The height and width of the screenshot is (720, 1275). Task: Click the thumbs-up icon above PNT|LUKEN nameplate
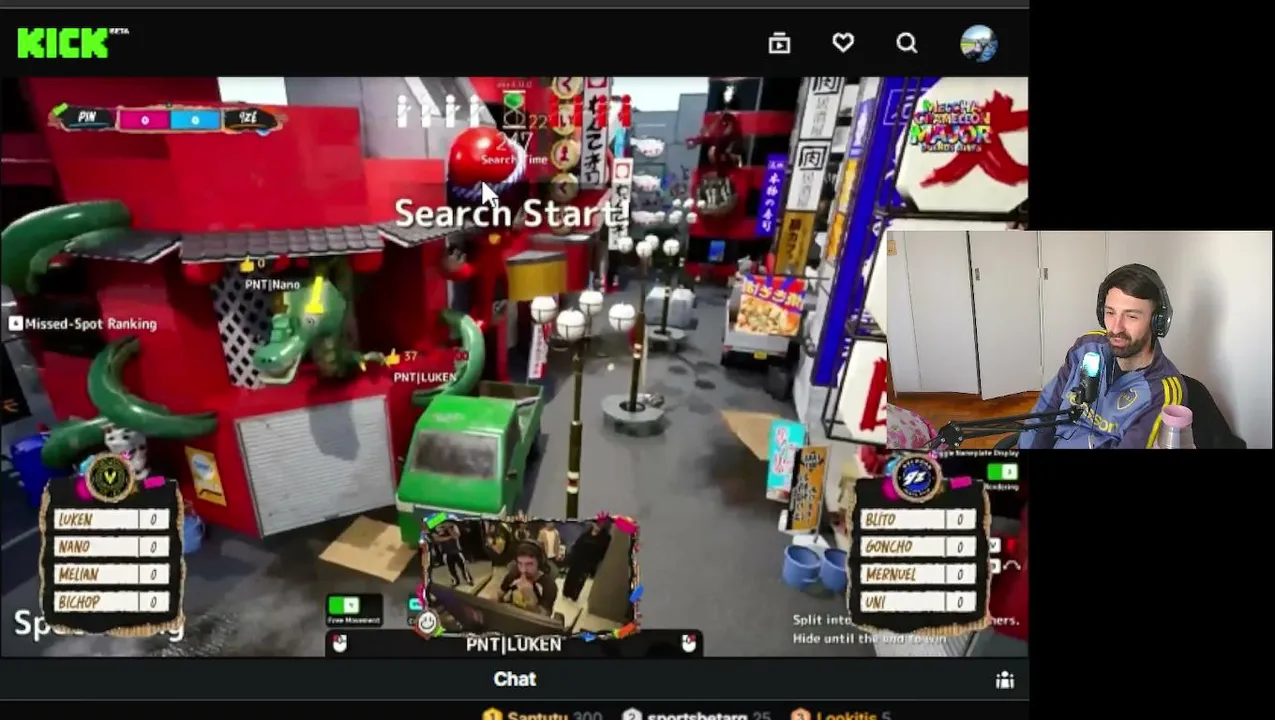(392, 356)
